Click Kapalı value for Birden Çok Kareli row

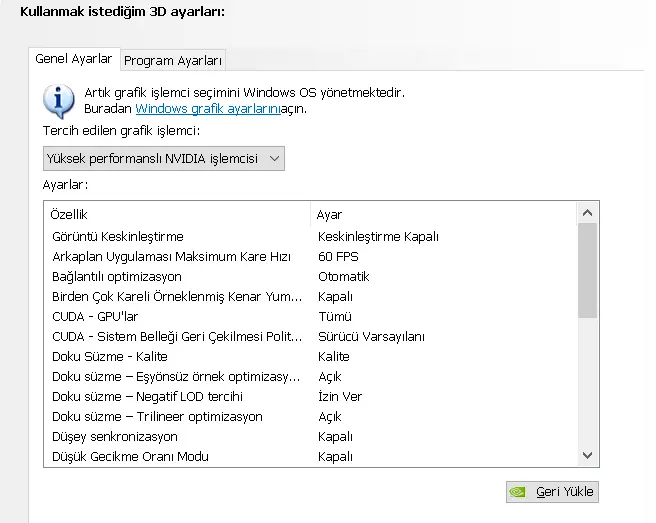(x=335, y=297)
